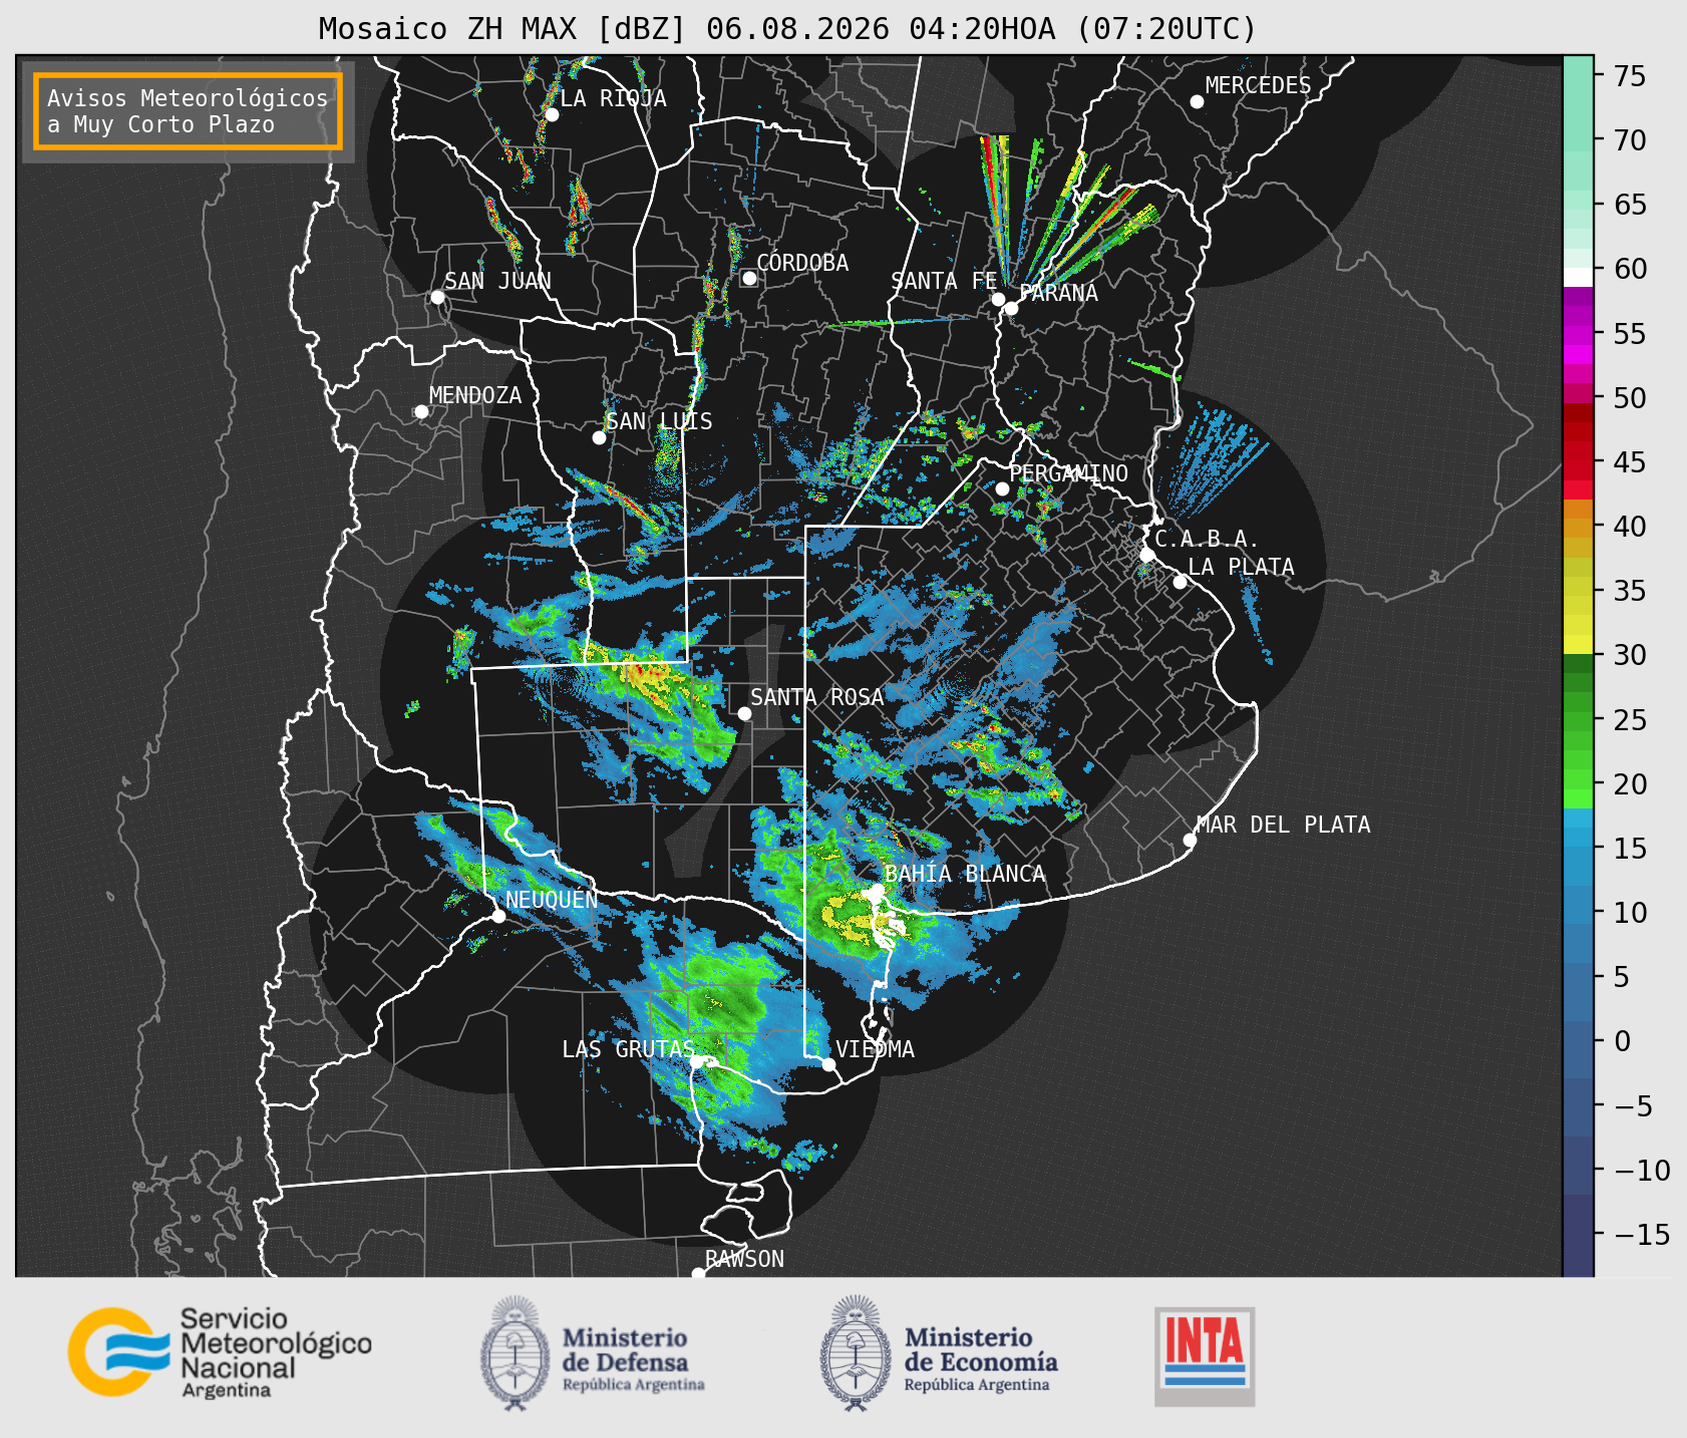This screenshot has width=1687, height=1438.
Task: Click the VIEDMA city marker dot
Action: click(829, 1064)
